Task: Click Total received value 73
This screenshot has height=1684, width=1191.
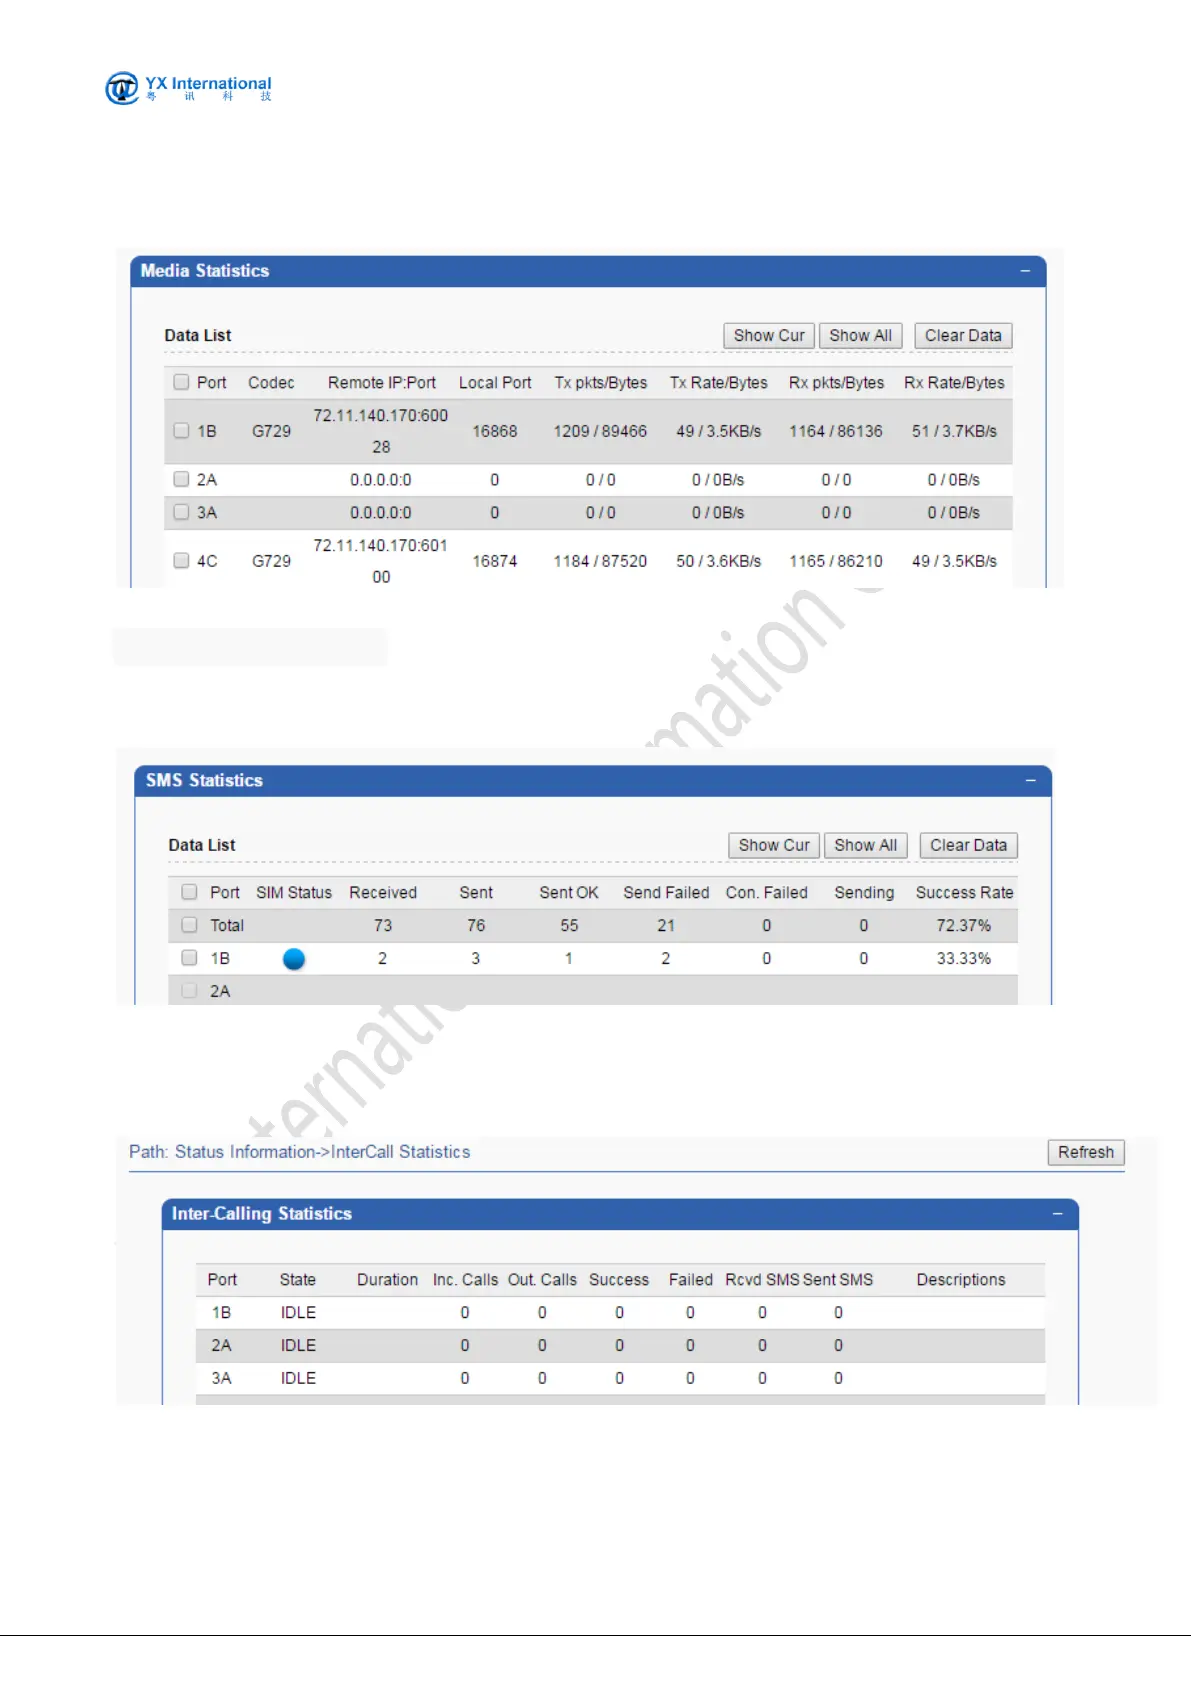Action: click(383, 926)
